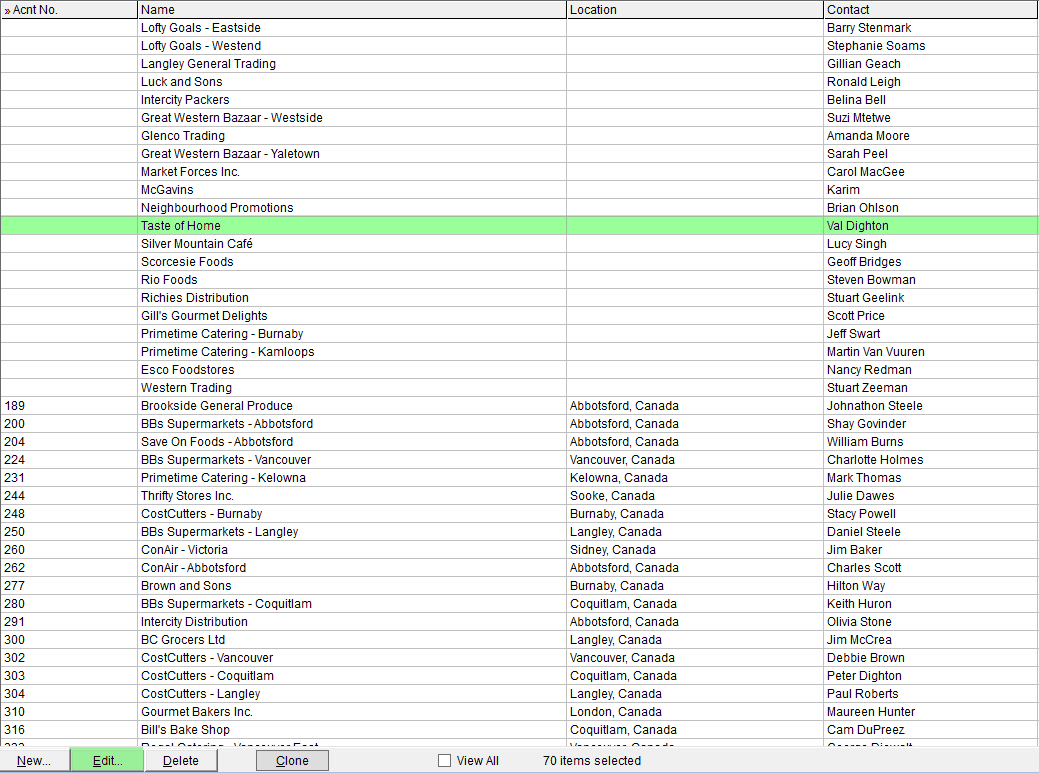Select highlighted Taste of Home row
Screen dimensions: 1039x773
[520, 225]
